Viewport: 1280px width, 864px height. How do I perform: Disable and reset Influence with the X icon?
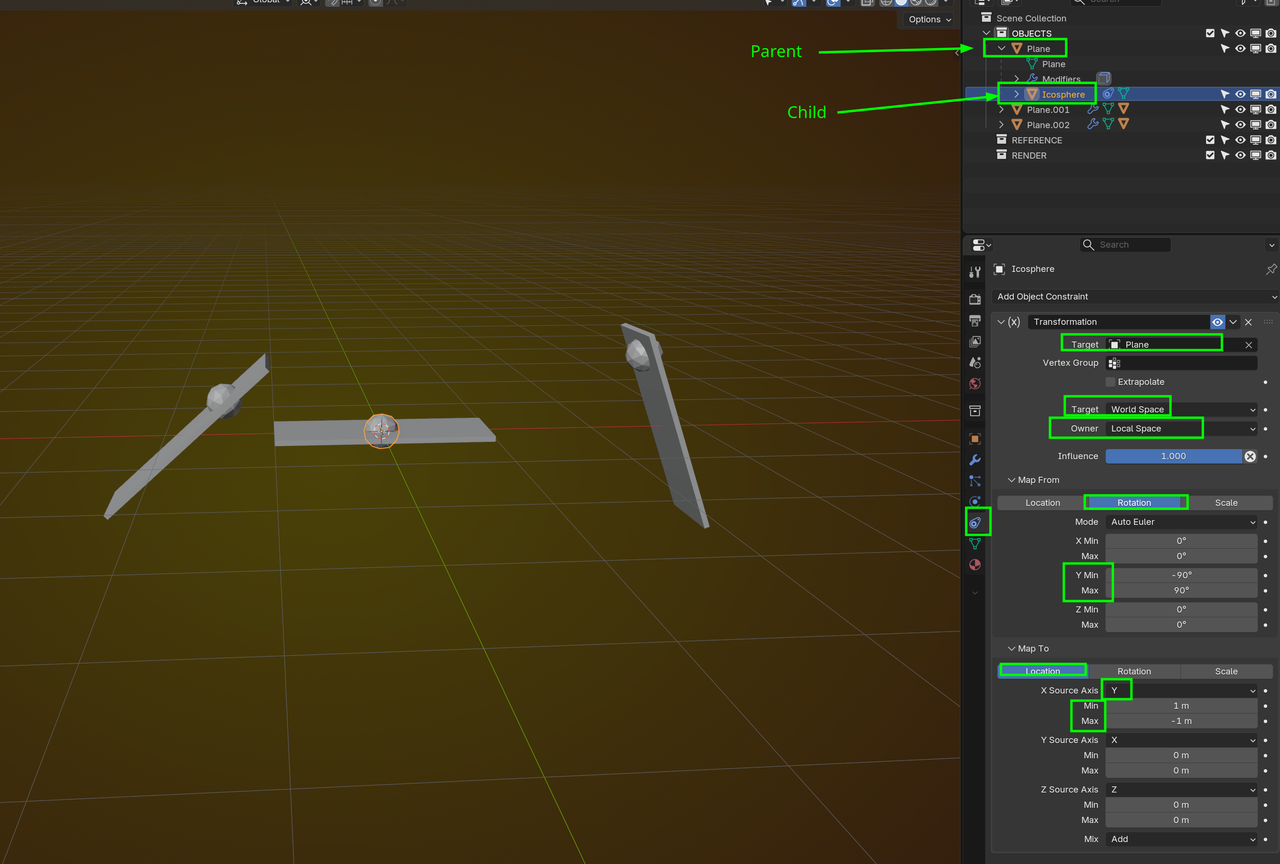click(x=1250, y=456)
